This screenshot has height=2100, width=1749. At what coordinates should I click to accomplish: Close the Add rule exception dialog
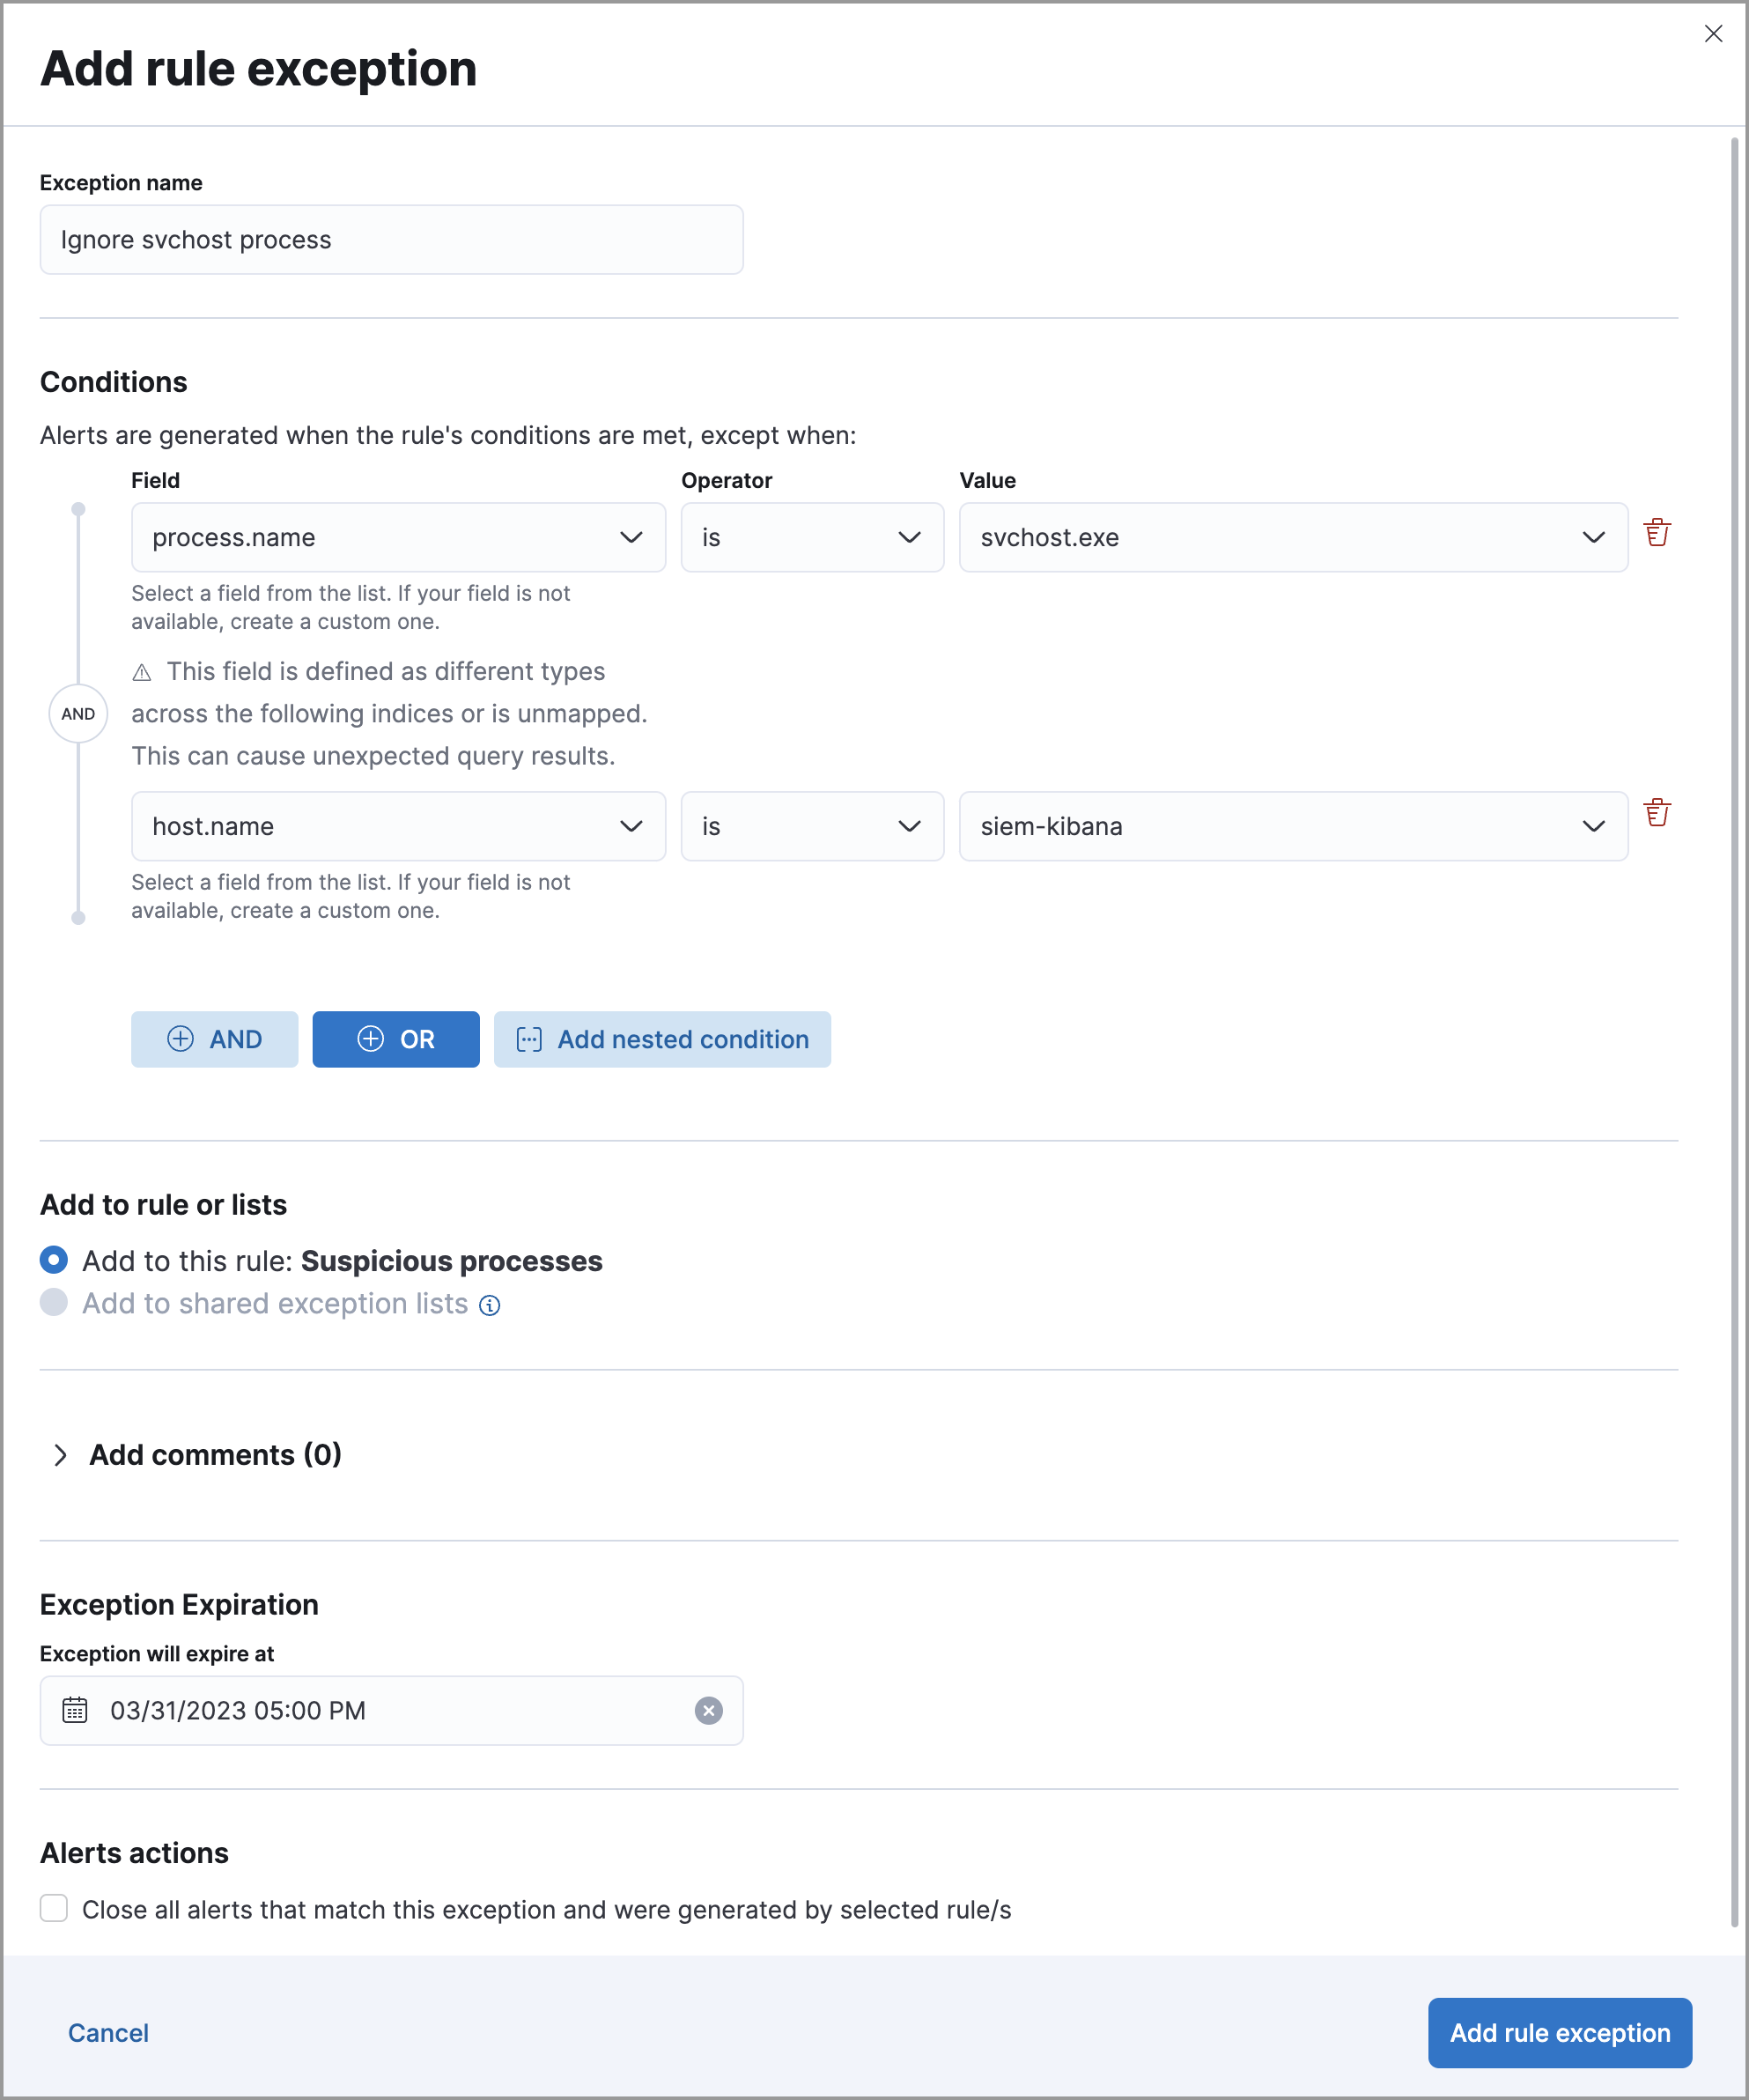tap(1714, 33)
